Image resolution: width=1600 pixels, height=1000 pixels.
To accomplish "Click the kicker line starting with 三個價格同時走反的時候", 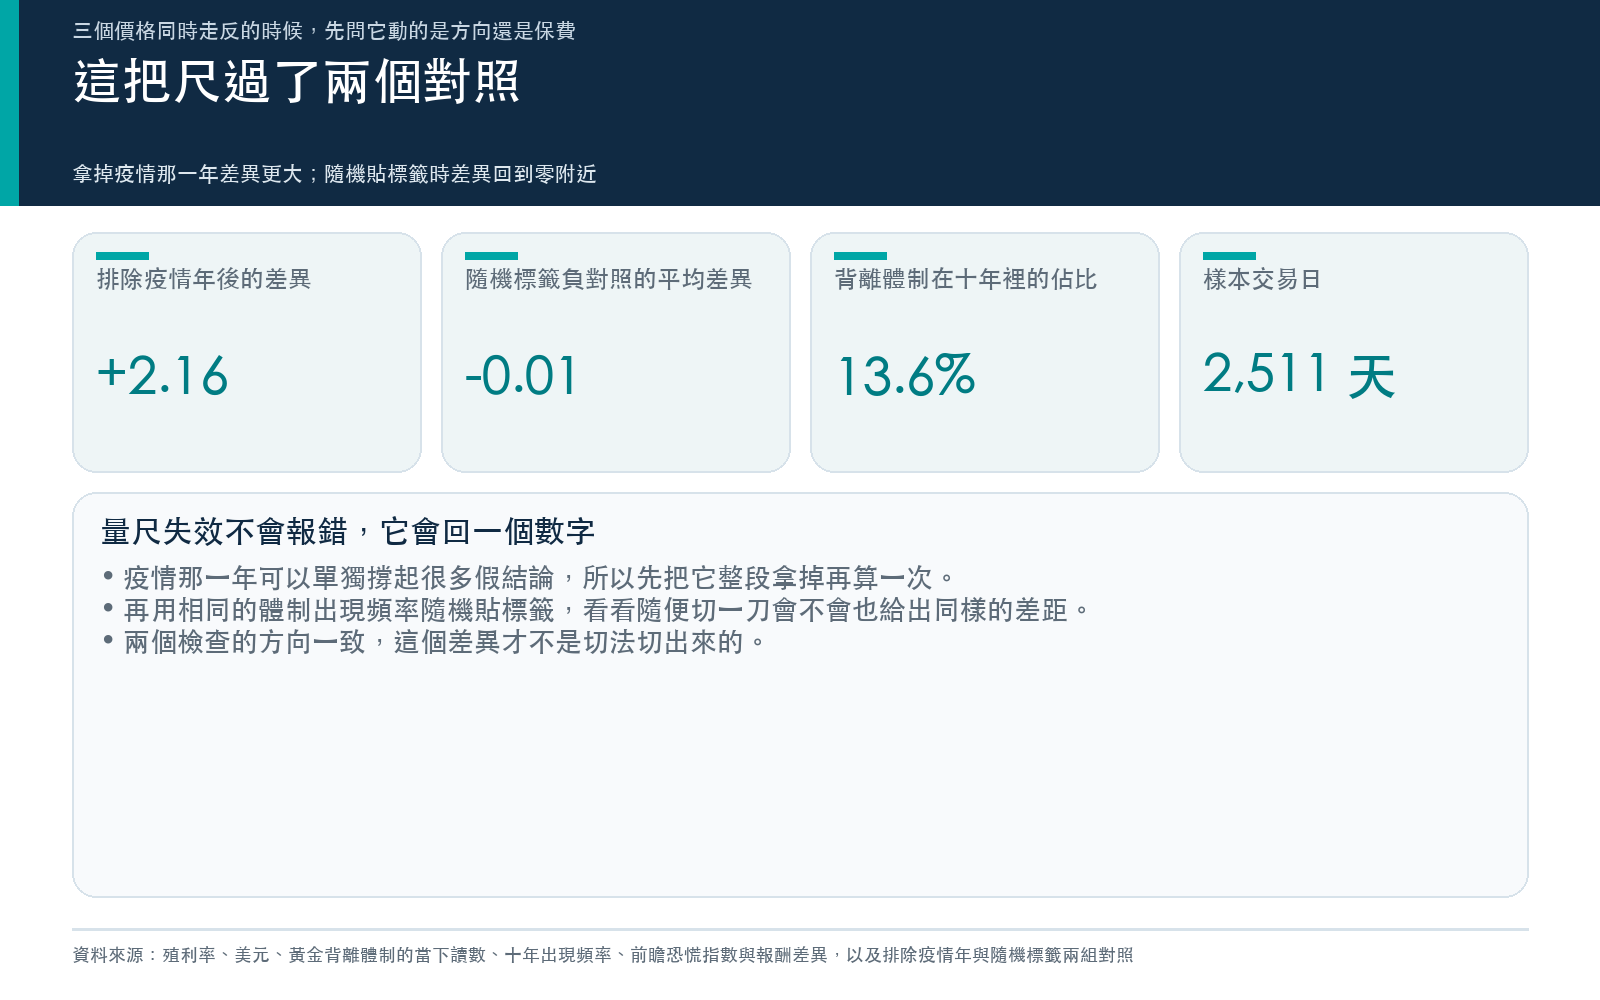I will pyautogui.click(x=324, y=31).
